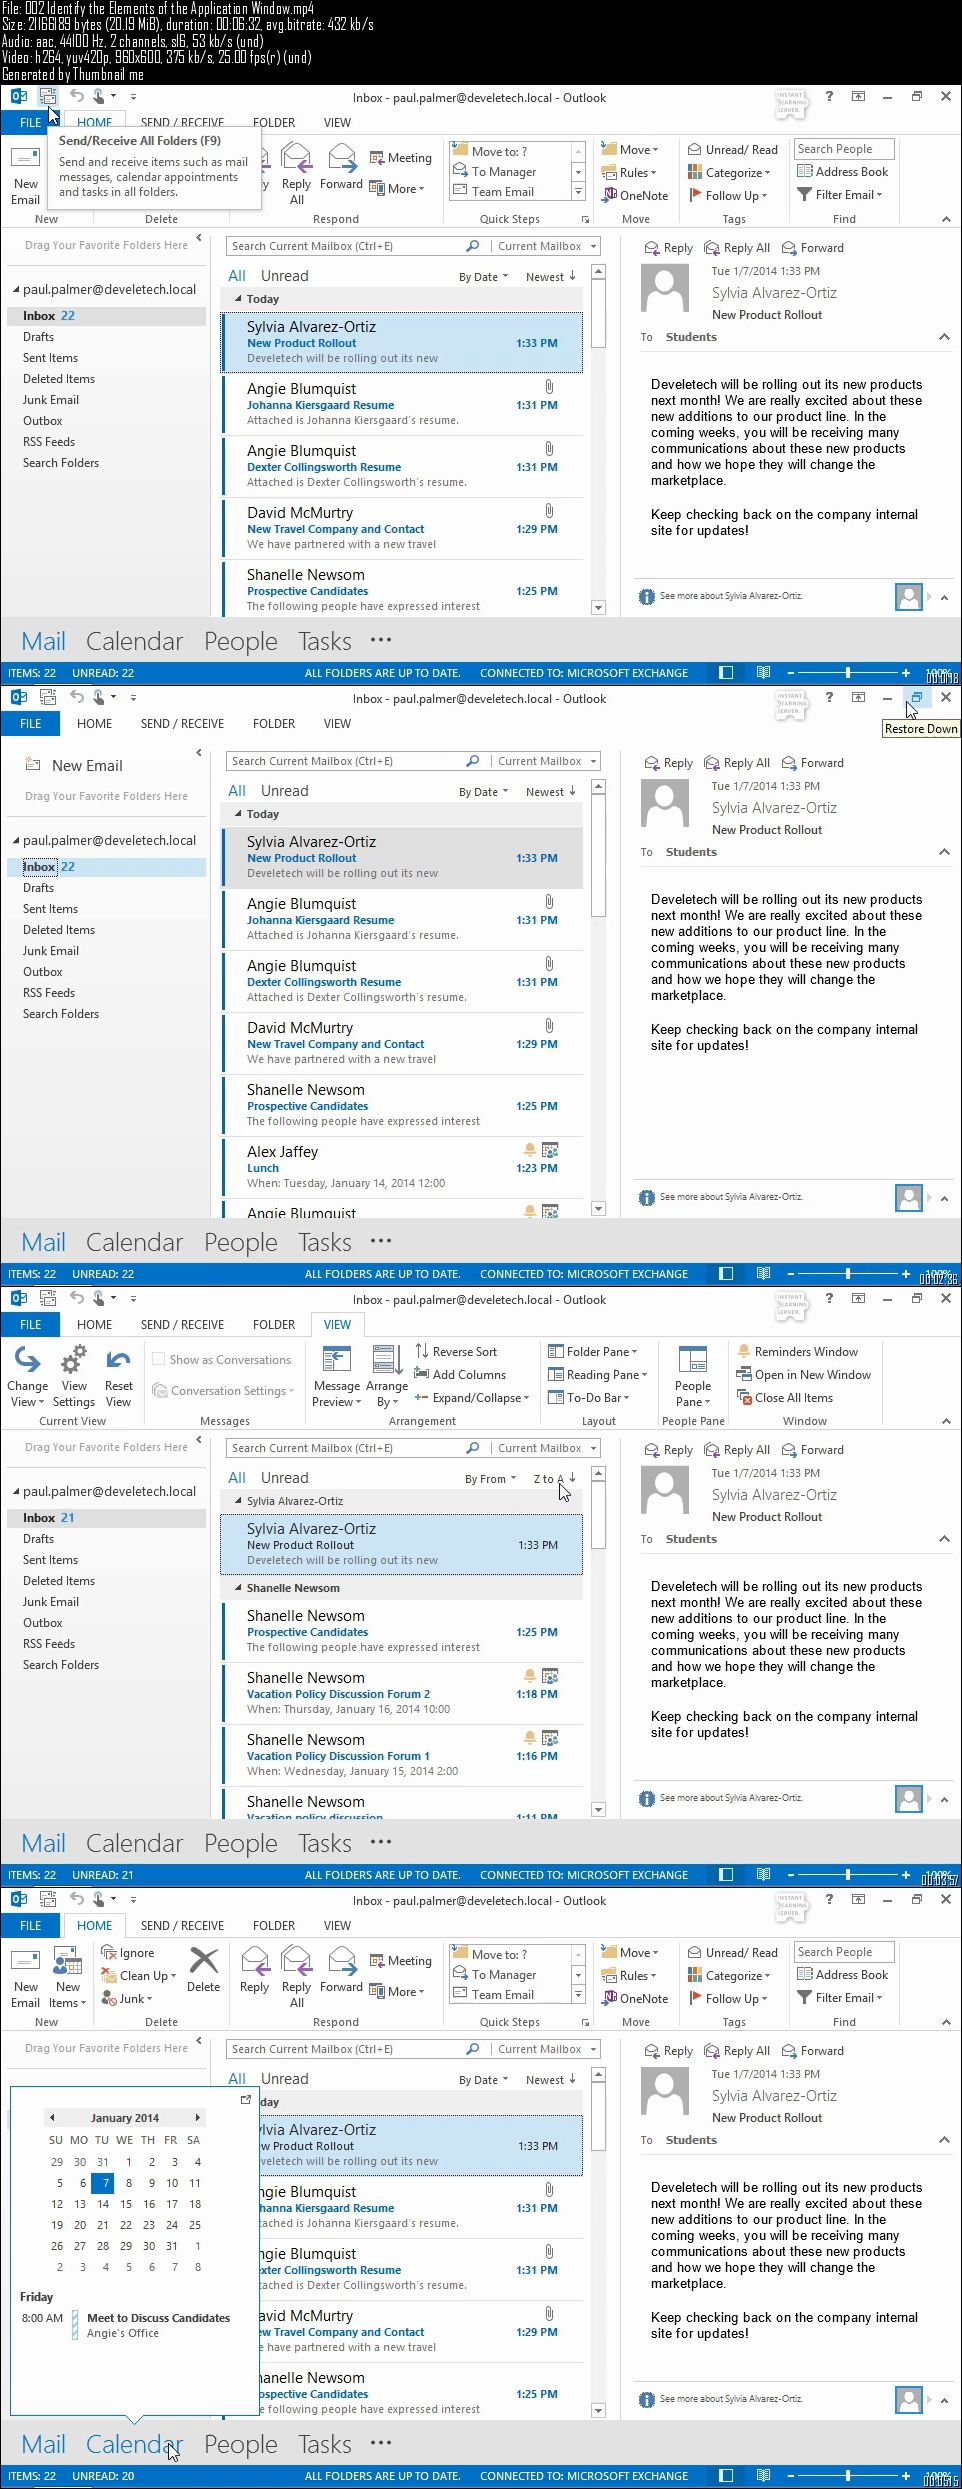The width and height of the screenshot is (962, 2489).
Task: Open the Conversation Settings dropdown
Action: (x=224, y=1390)
